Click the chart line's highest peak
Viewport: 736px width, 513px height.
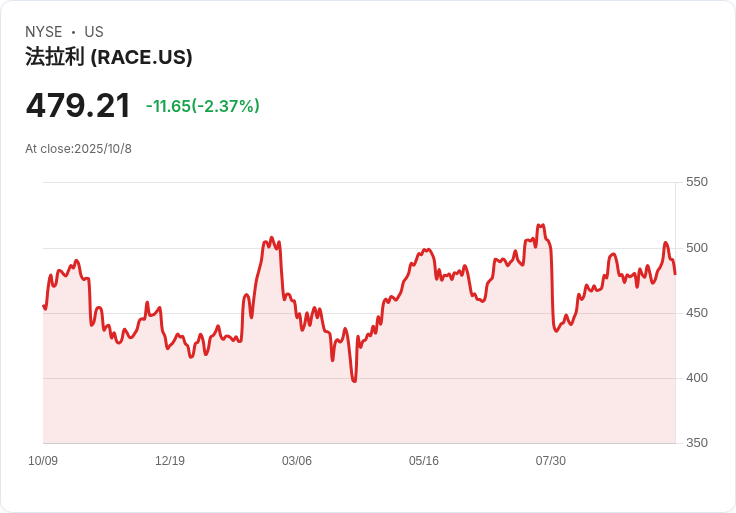pos(541,225)
